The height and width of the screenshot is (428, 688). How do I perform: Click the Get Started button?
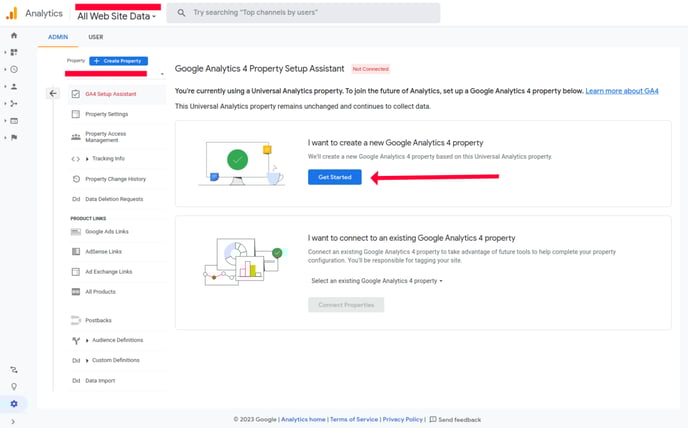(335, 177)
